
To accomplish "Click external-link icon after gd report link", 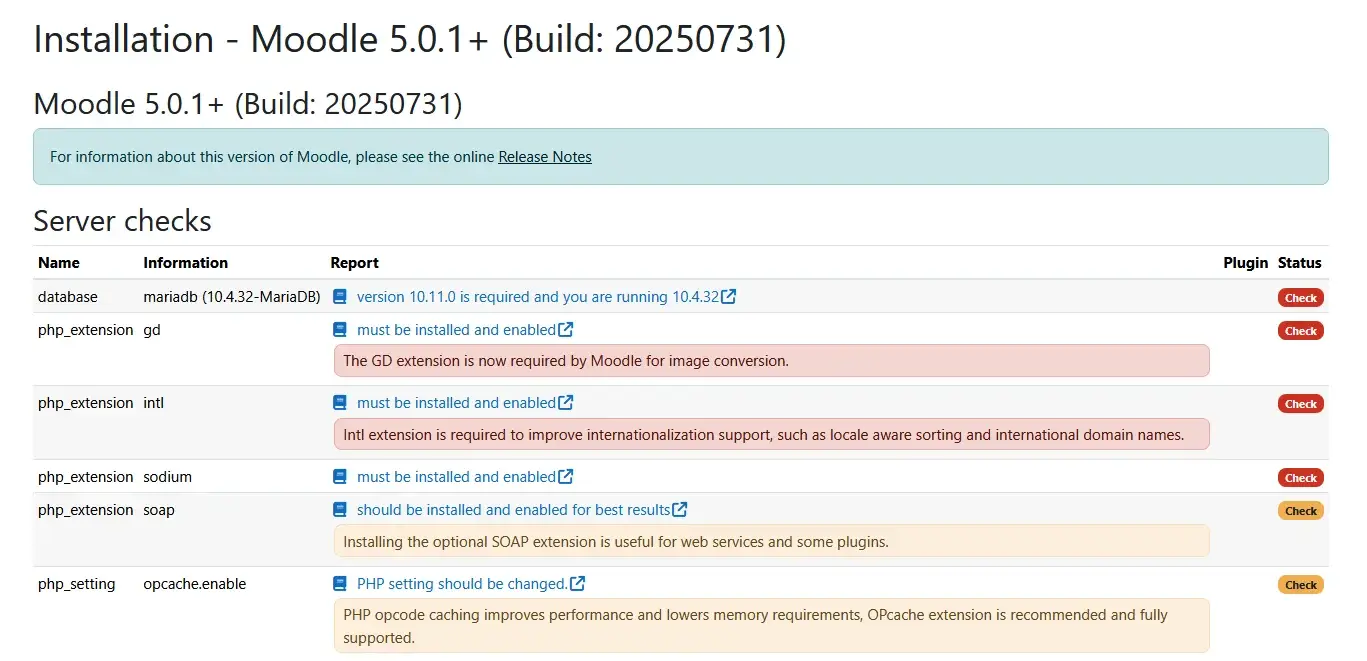I will click(x=566, y=330).
